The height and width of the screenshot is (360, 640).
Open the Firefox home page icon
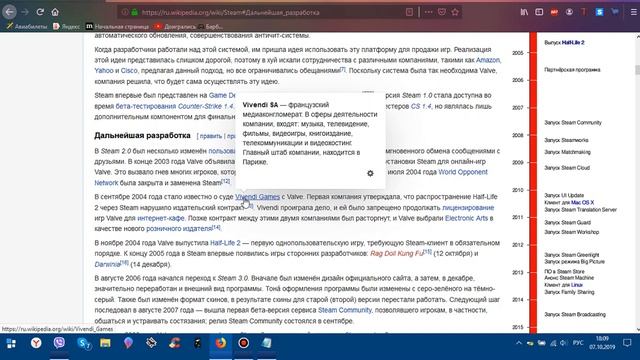pos(55,12)
